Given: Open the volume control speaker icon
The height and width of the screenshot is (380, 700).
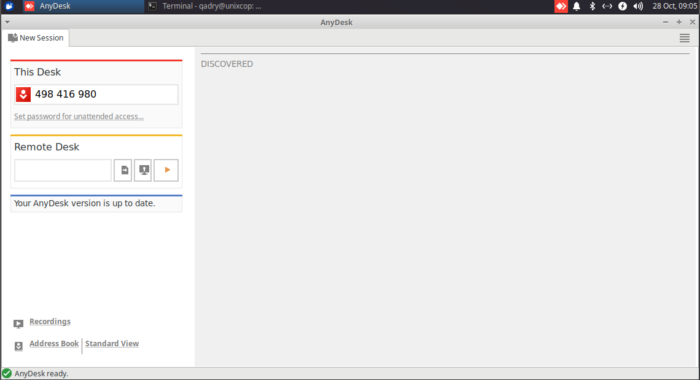Looking at the screenshot, I should pos(638,6).
